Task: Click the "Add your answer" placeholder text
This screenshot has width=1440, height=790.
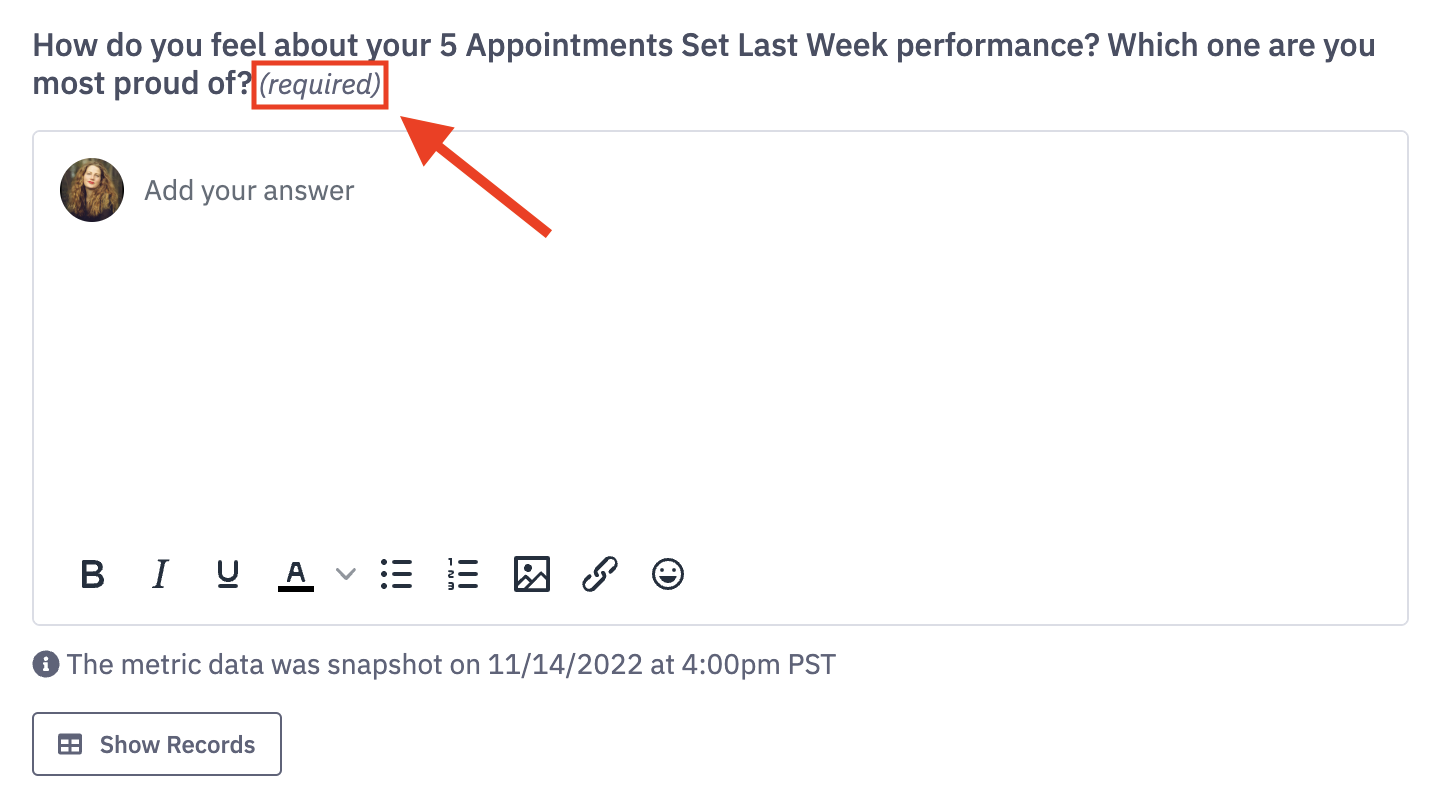Action: [x=249, y=191]
